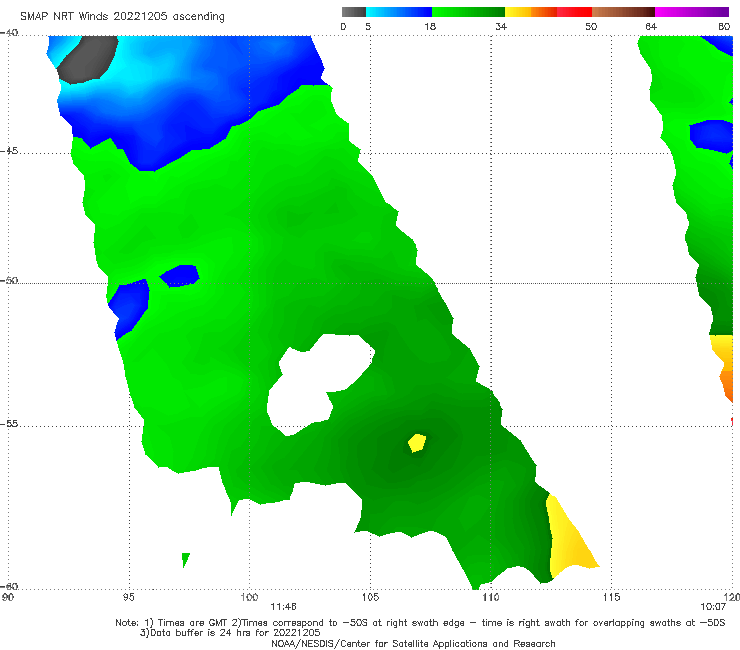Click the '115' longitude axis label

pyautogui.click(x=612, y=597)
